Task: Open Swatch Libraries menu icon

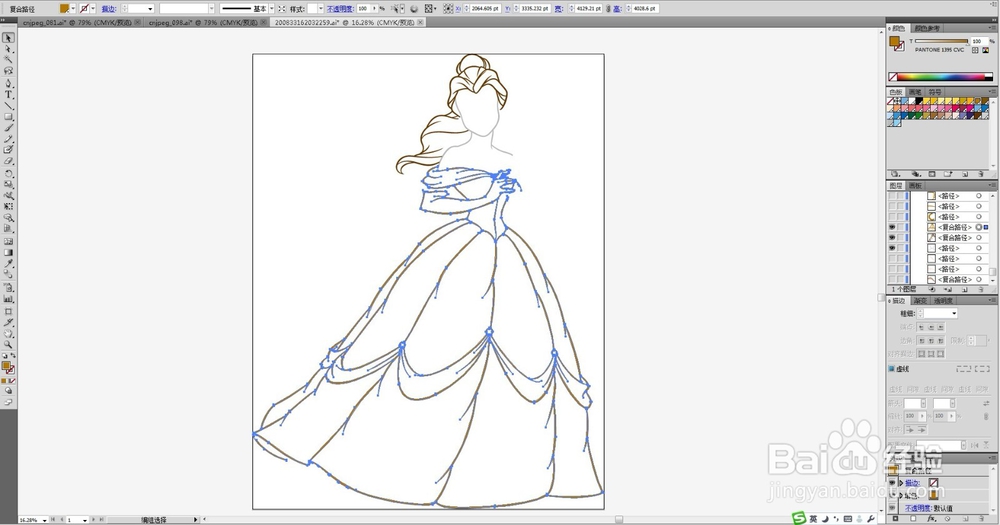Action: click(x=895, y=174)
